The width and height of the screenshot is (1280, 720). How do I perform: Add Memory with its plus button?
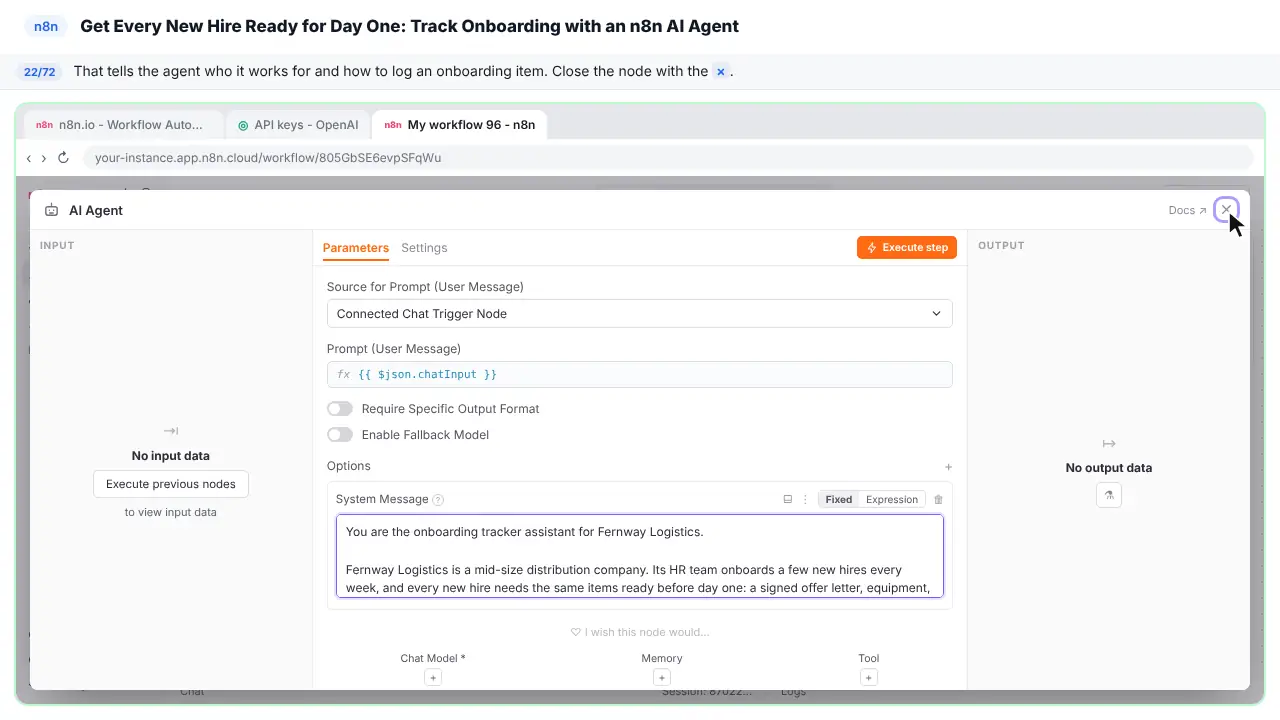661,678
